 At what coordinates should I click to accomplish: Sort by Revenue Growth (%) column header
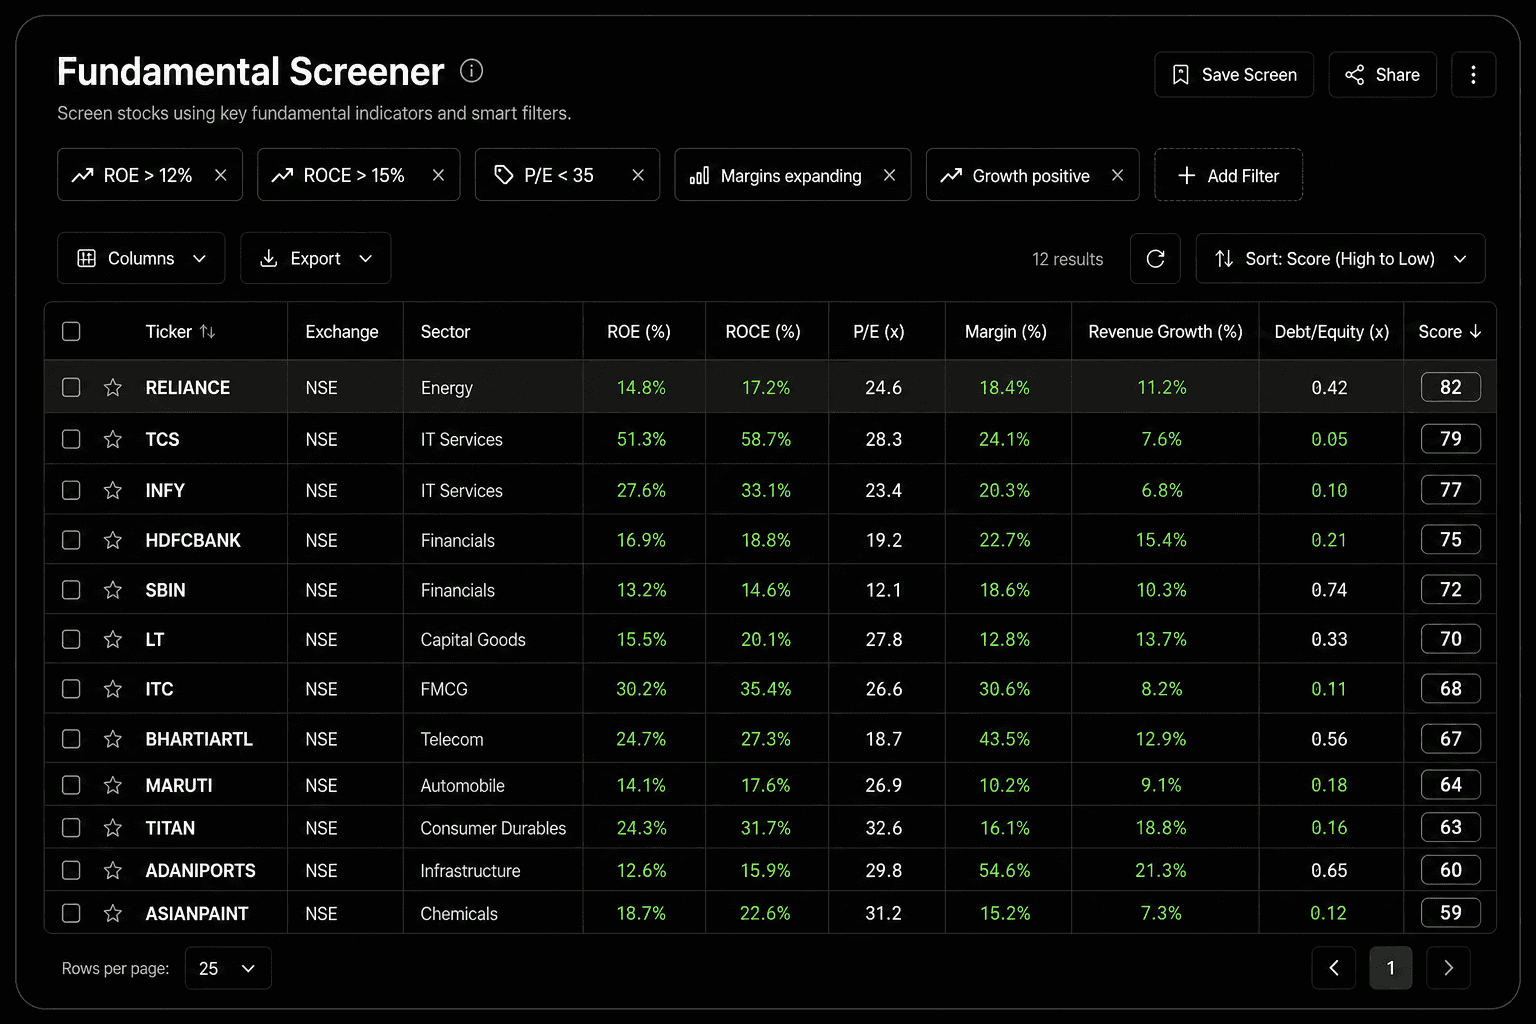pyautogui.click(x=1165, y=331)
